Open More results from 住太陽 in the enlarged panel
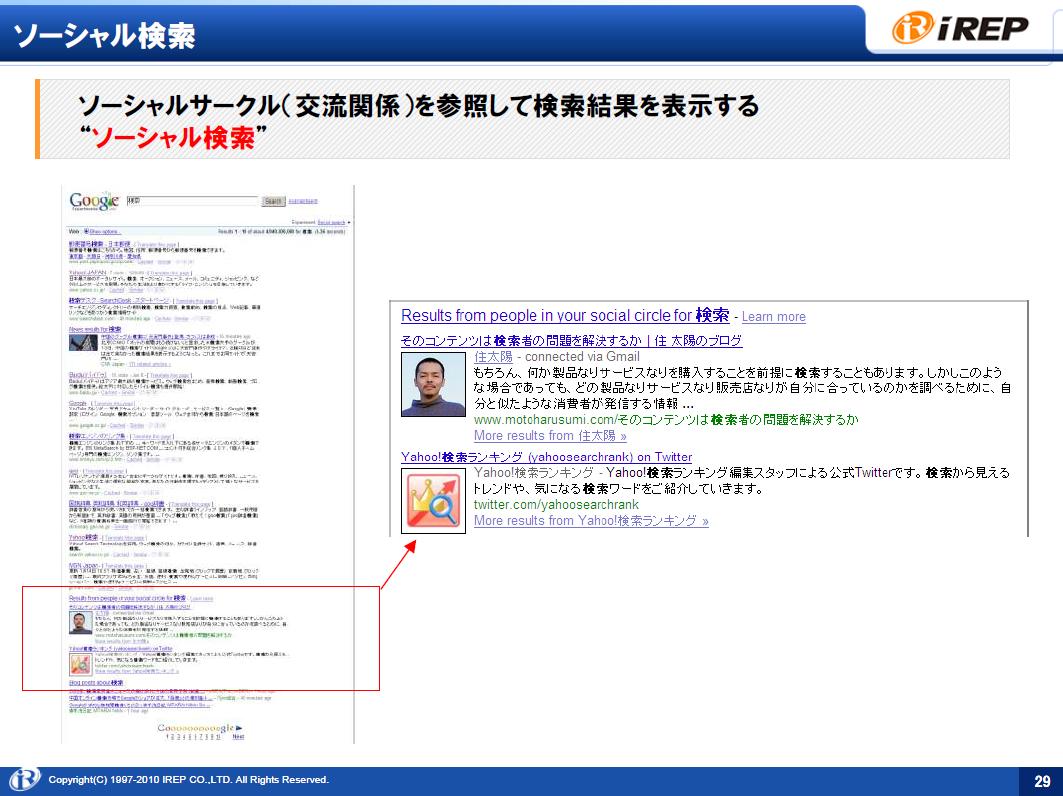1063x796 pixels. (x=550, y=436)
